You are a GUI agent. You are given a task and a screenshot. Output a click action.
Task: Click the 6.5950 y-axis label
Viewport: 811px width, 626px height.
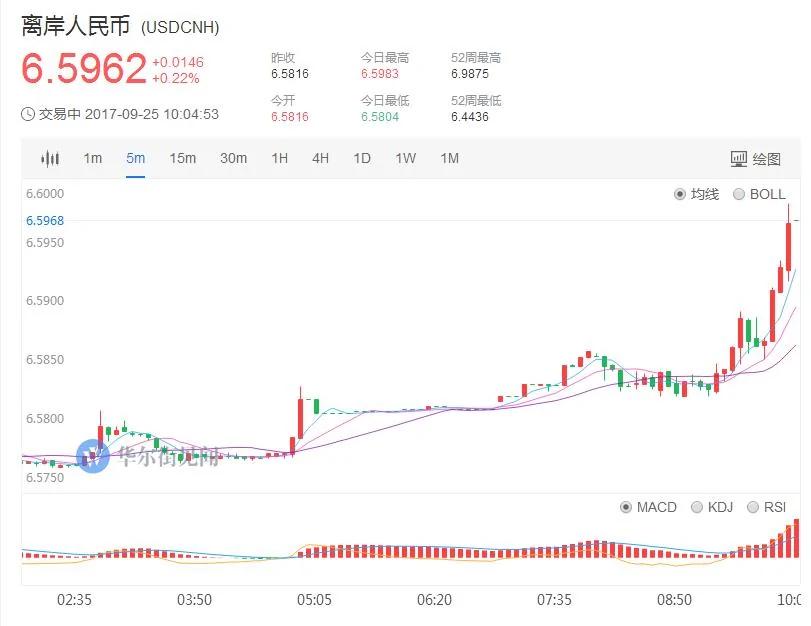point(45,243)
